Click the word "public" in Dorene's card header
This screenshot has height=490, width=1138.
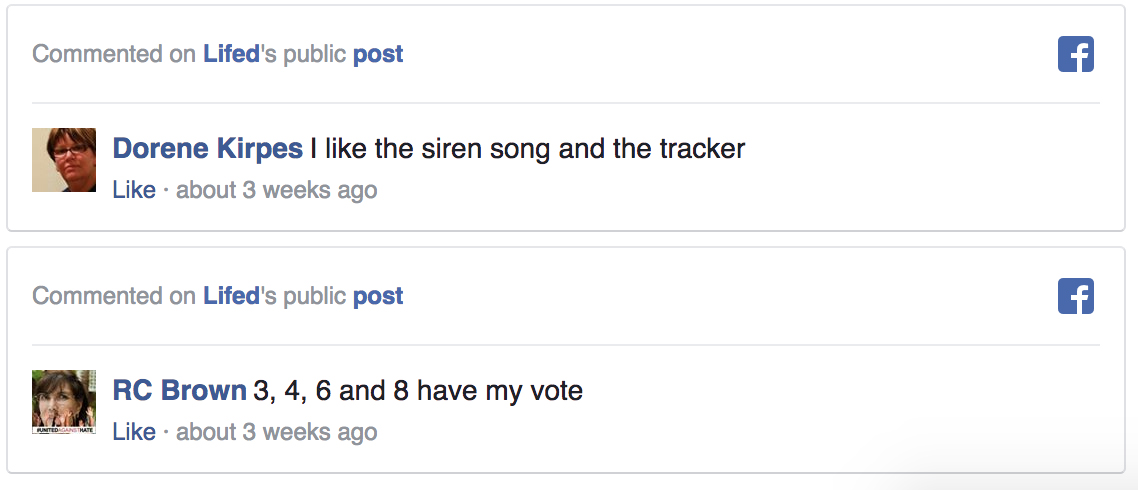(314, 54)
